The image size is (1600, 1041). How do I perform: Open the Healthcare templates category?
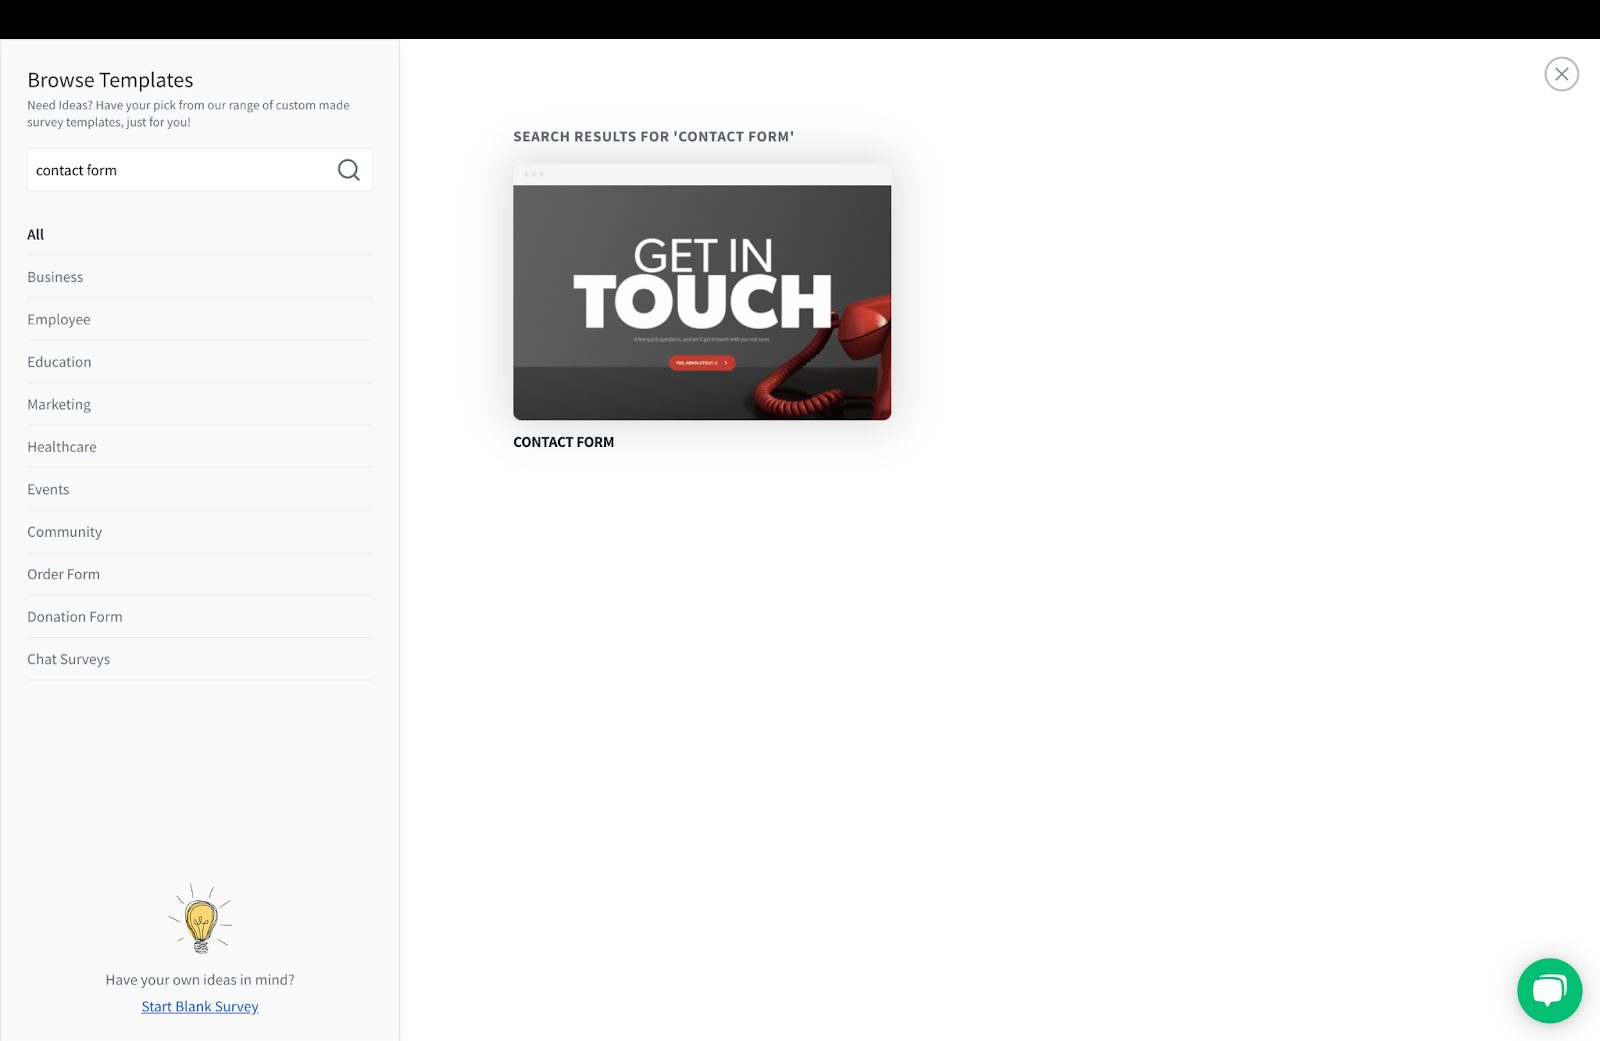[200, 447]
